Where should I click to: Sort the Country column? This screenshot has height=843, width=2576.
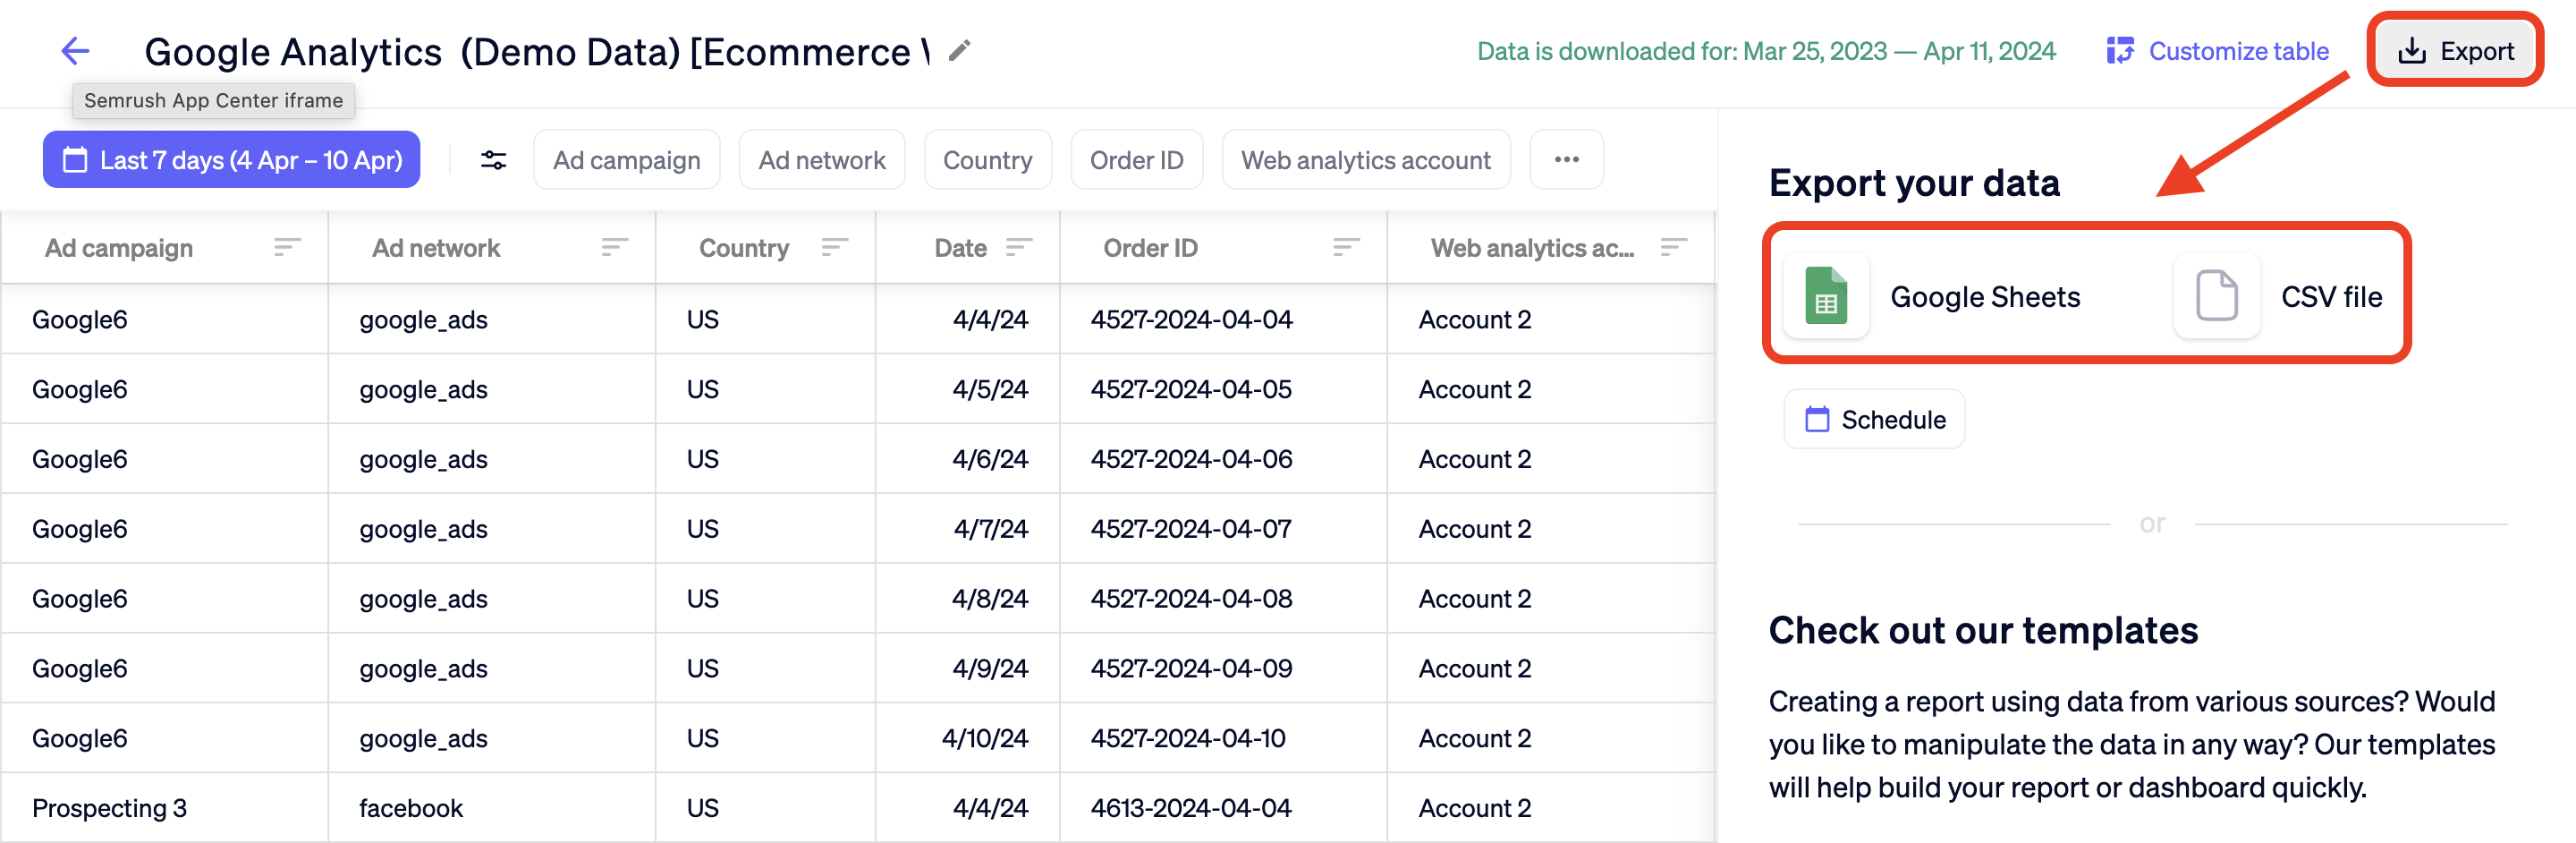pyautogui.click(x=835, y=247)
